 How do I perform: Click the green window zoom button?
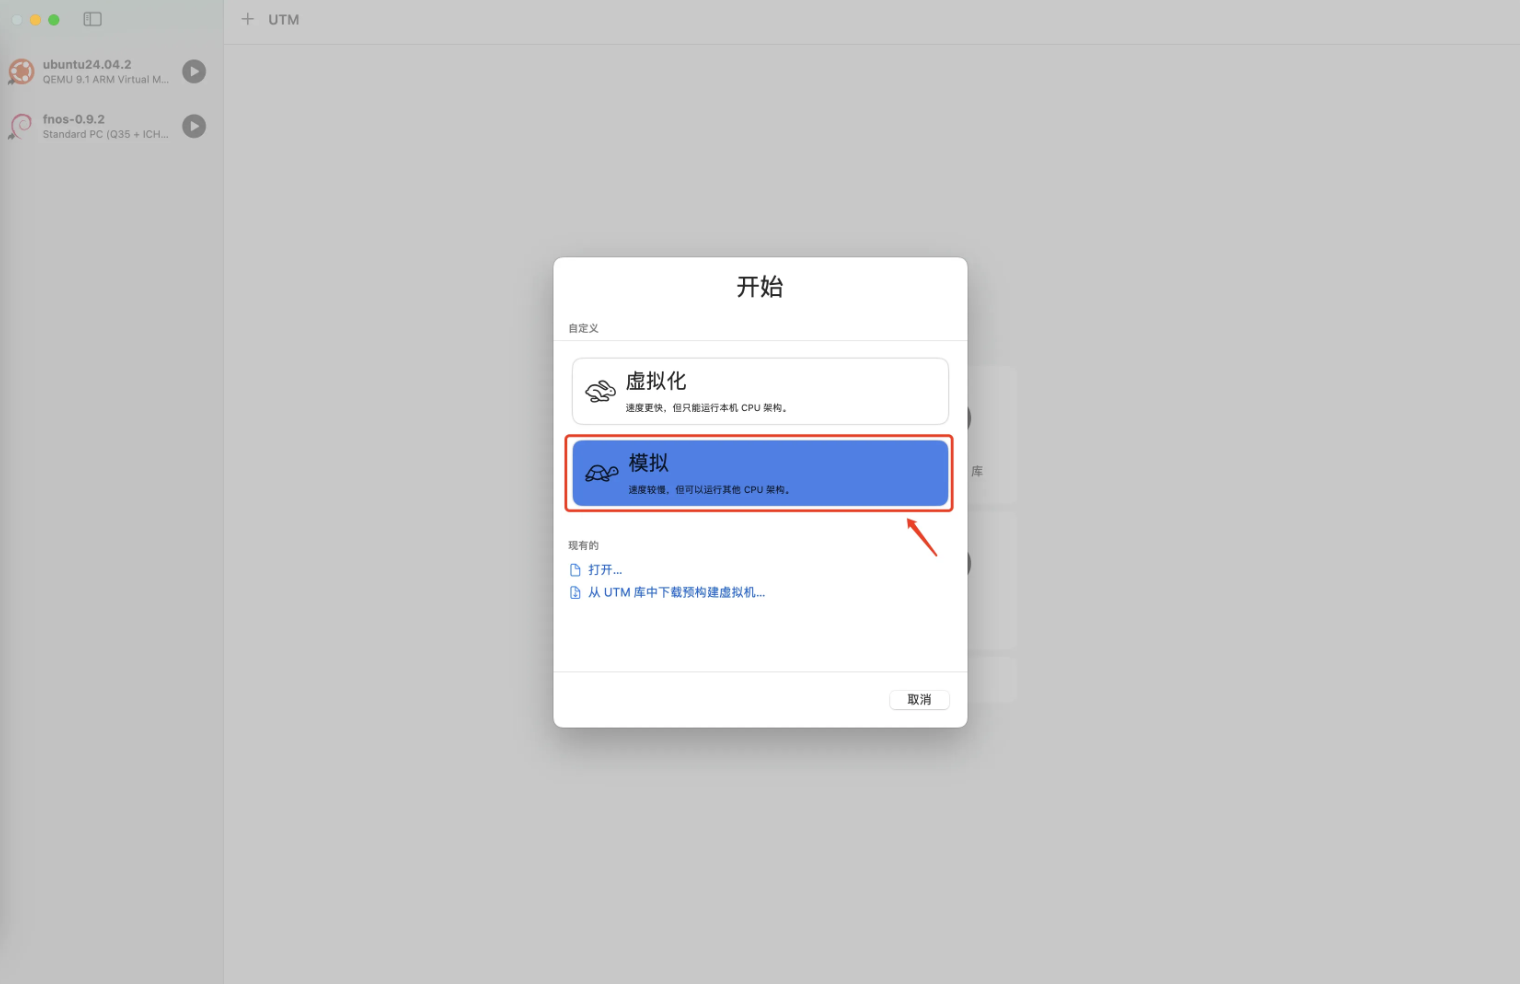tap(54, 19)
